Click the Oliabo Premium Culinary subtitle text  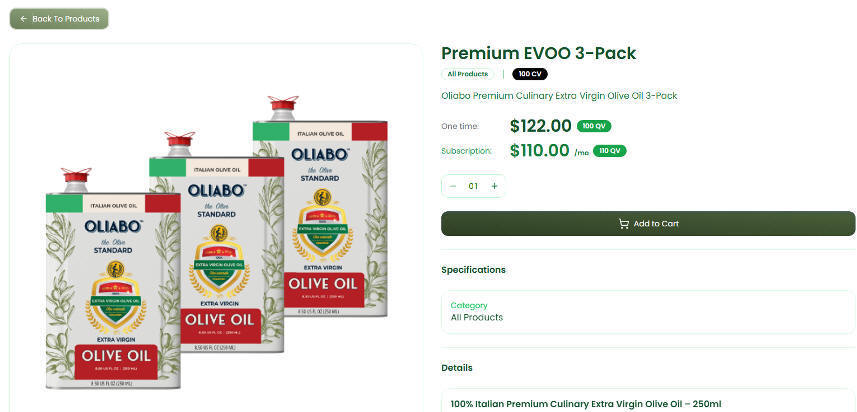pos(559,96)
